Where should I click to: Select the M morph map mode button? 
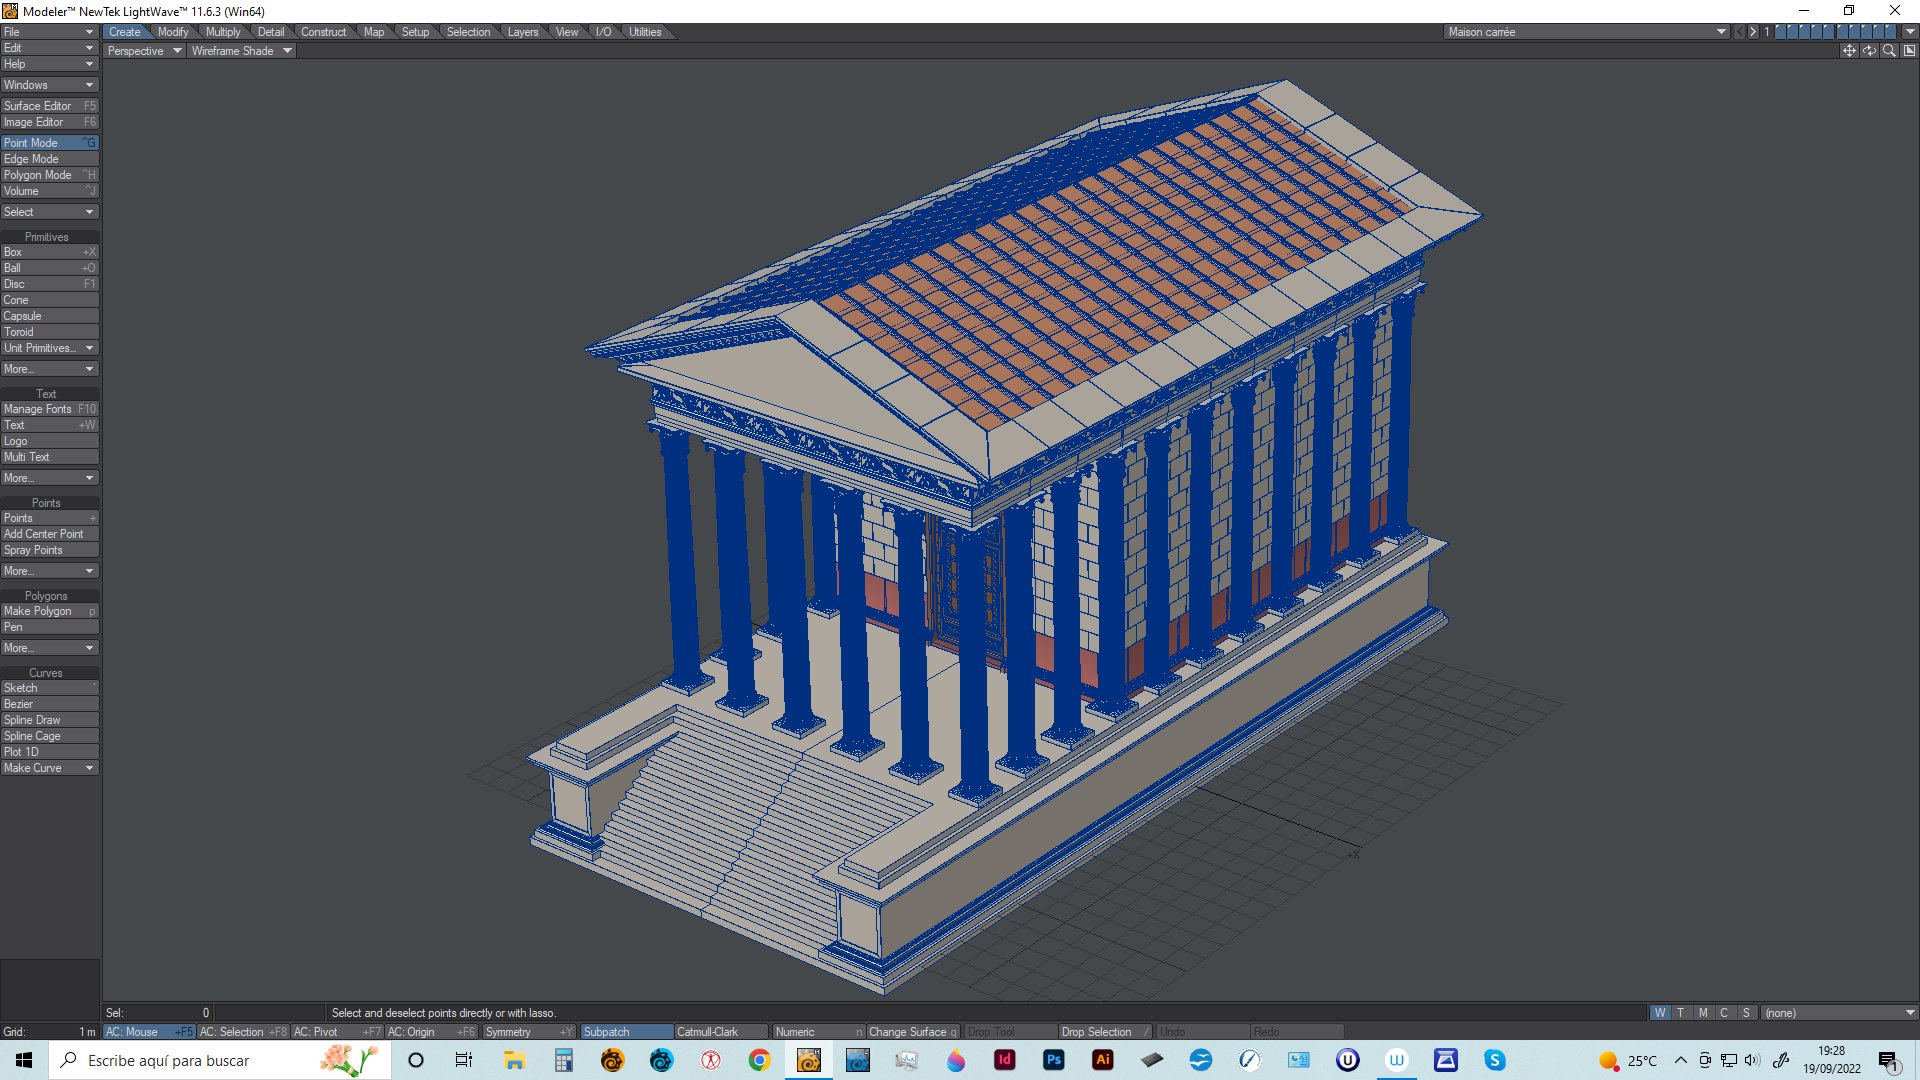point(1703,1013)
